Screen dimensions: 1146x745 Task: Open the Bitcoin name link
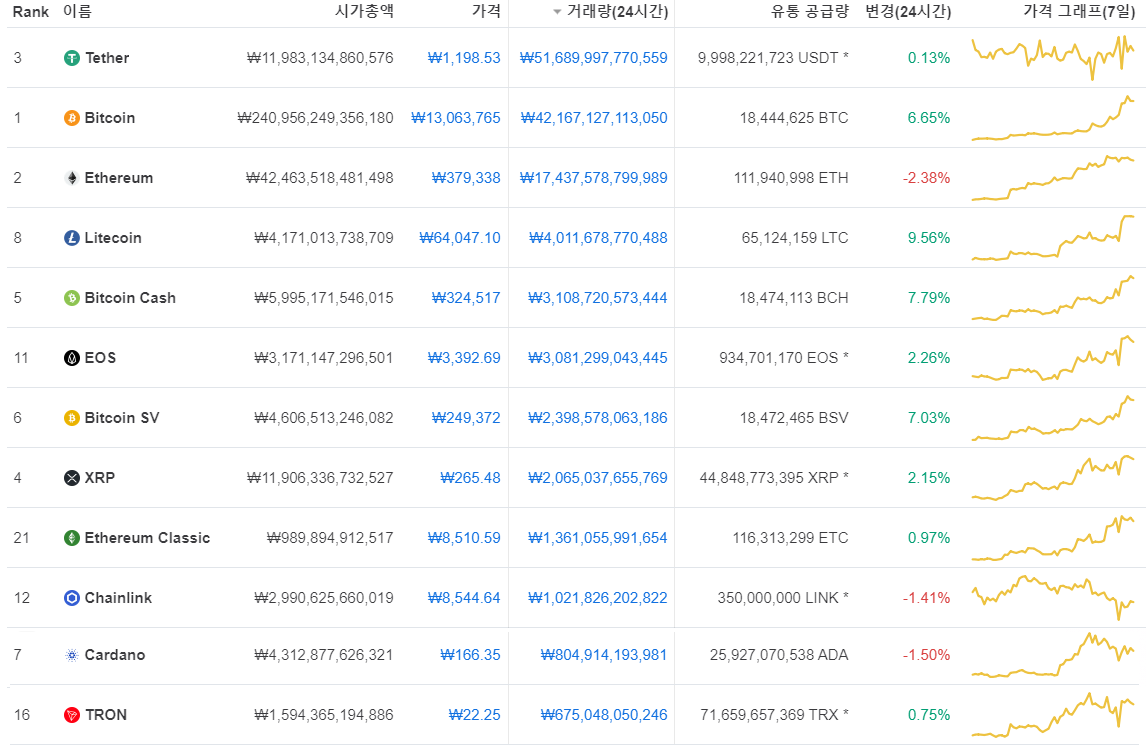[x=110, y=118]
